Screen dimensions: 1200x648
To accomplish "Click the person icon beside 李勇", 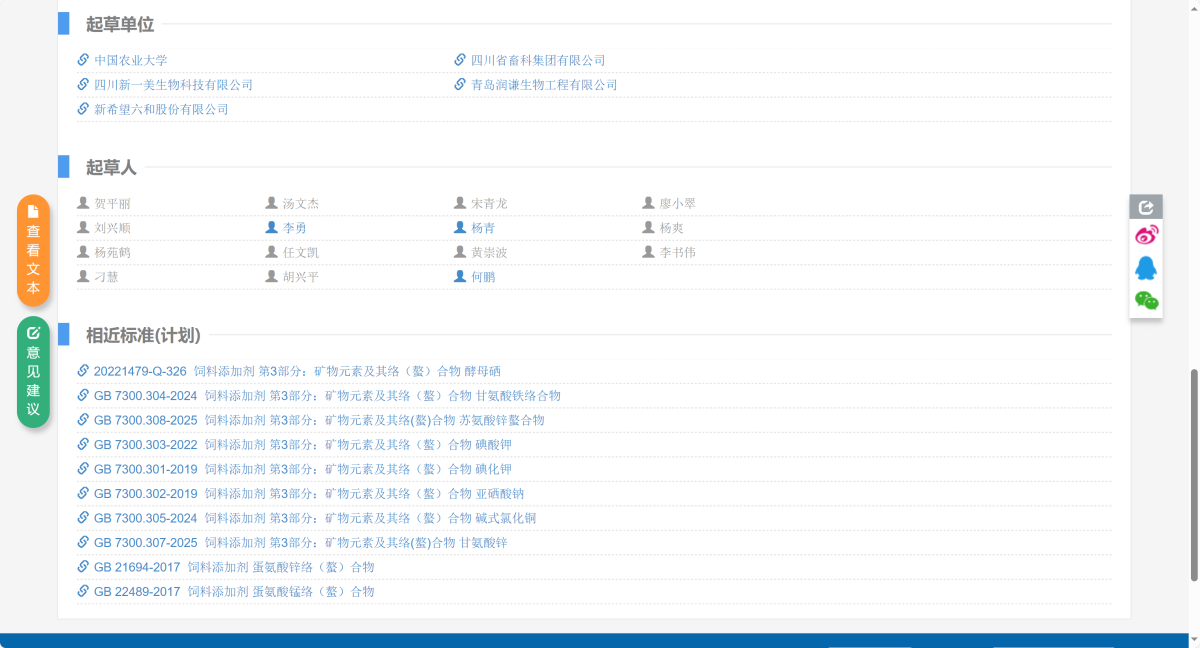I will [271, 228].
